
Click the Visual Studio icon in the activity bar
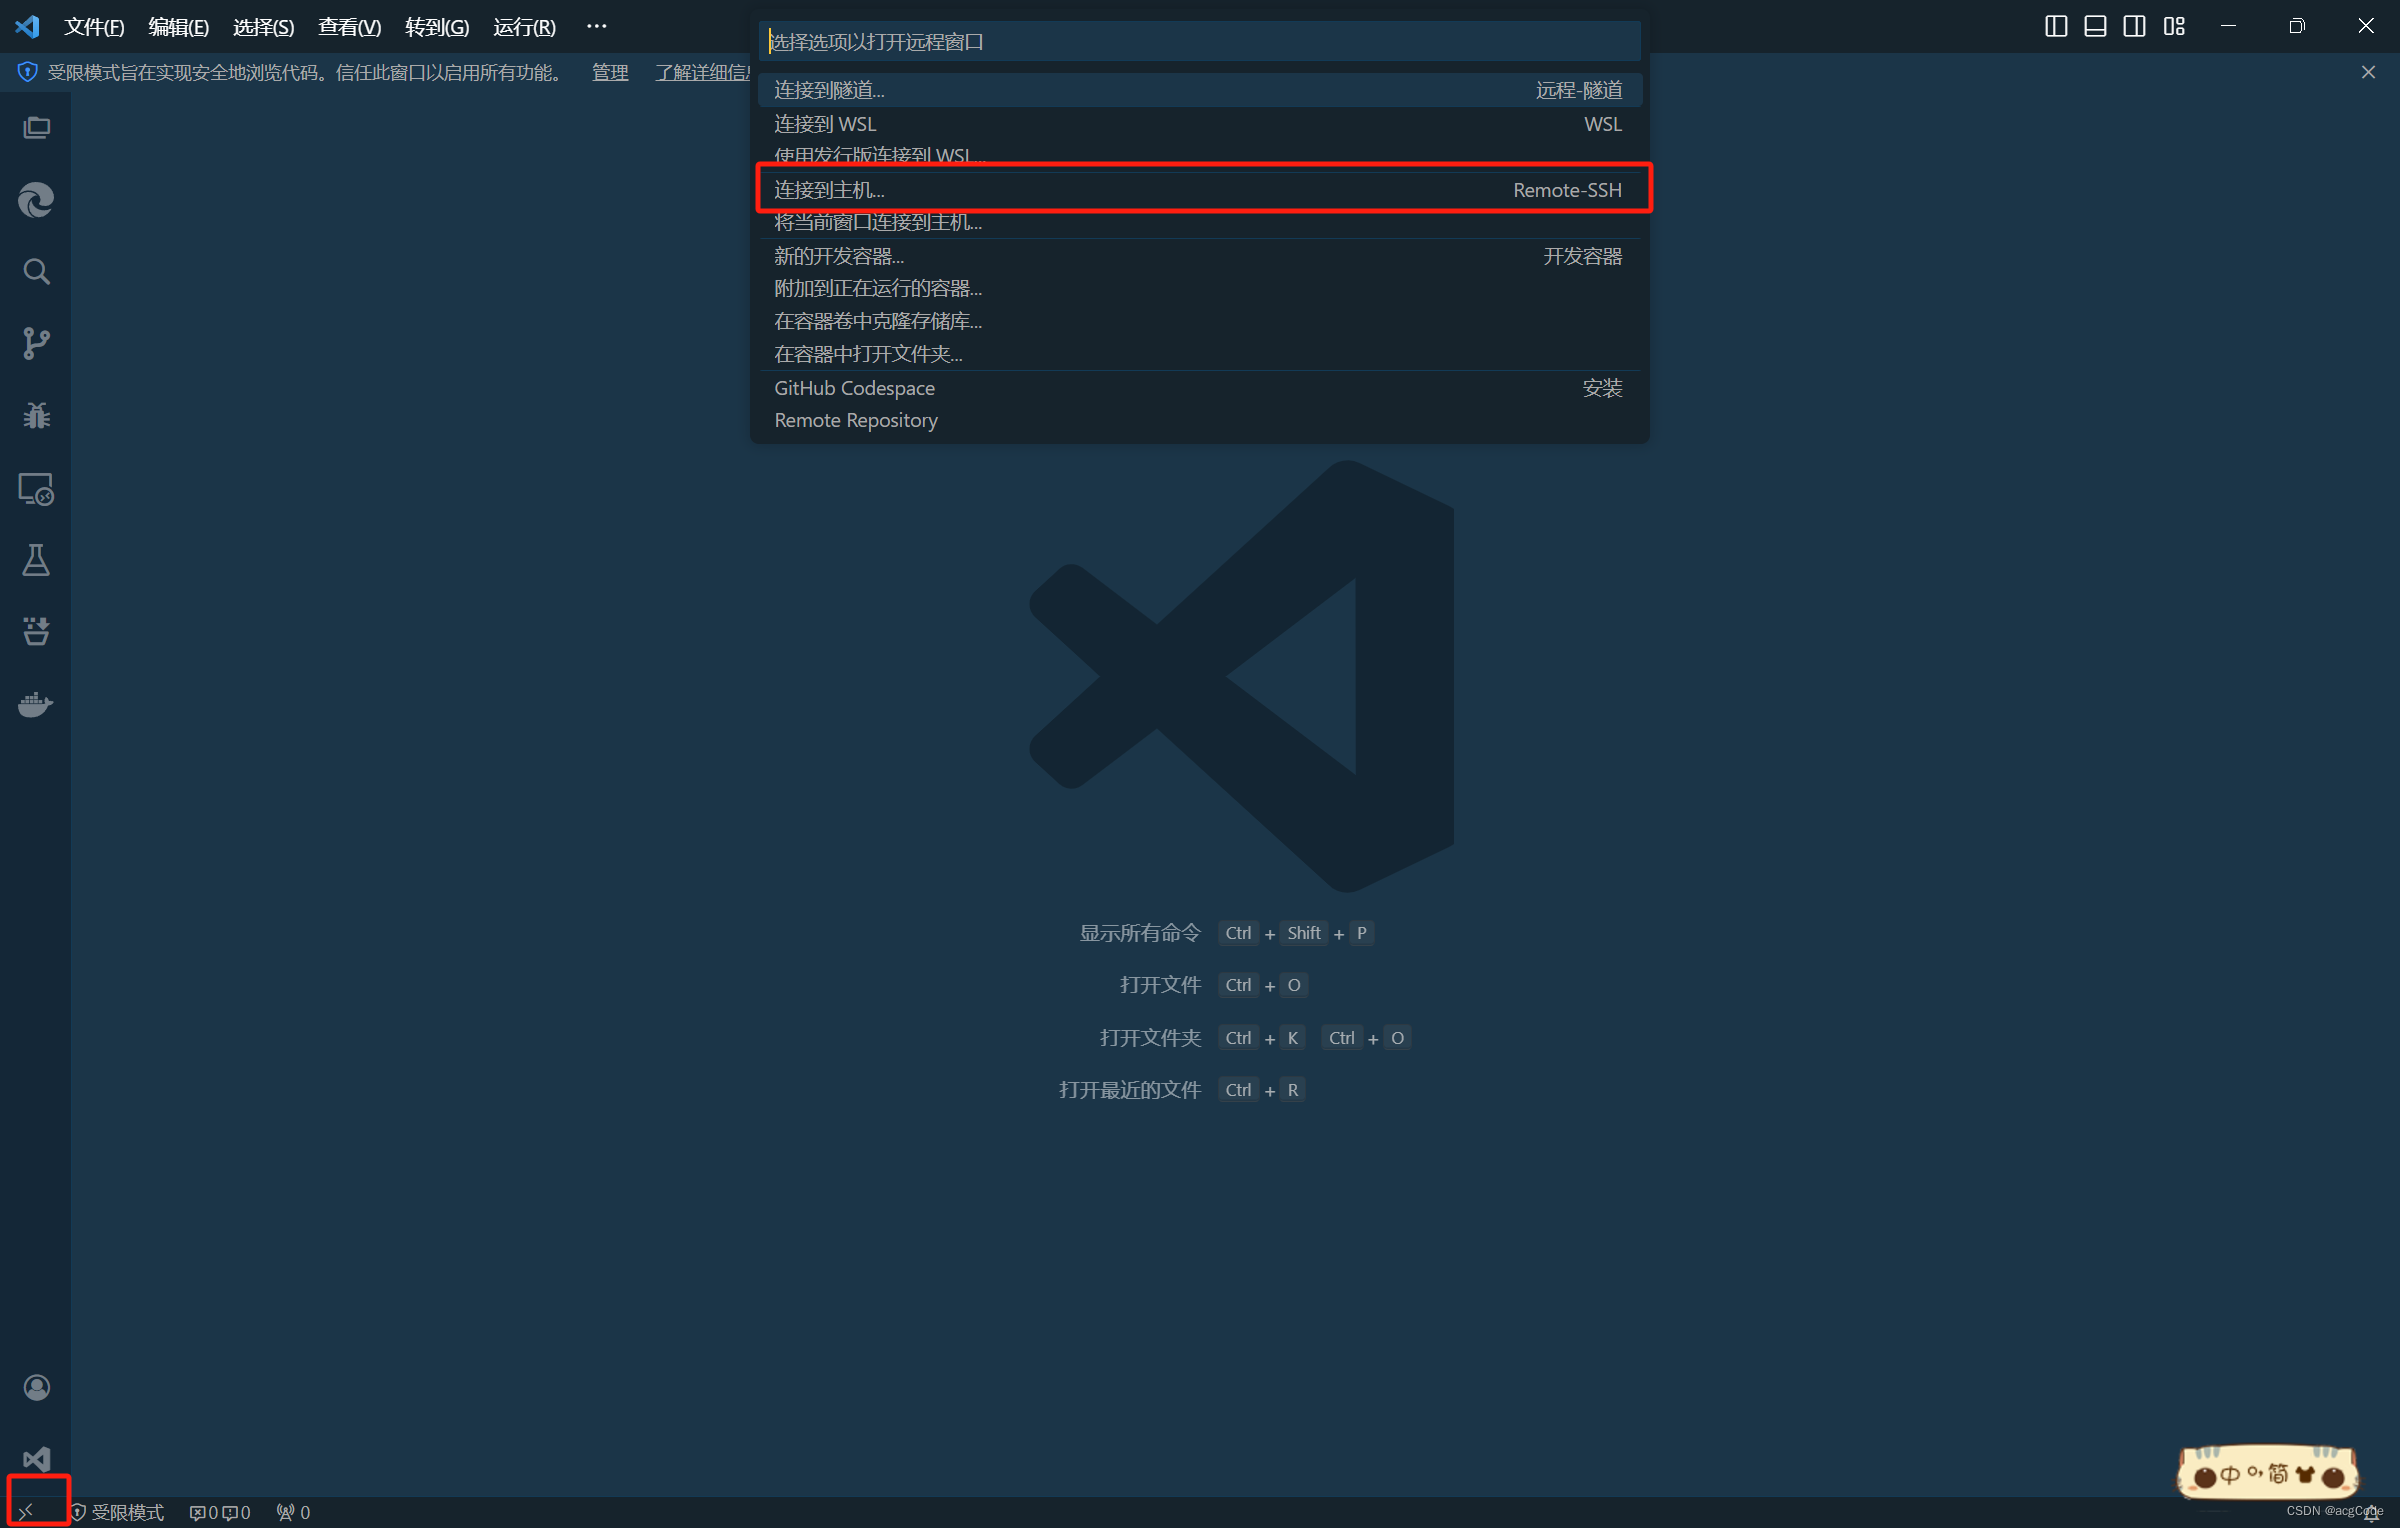(x=36, y=1459)
